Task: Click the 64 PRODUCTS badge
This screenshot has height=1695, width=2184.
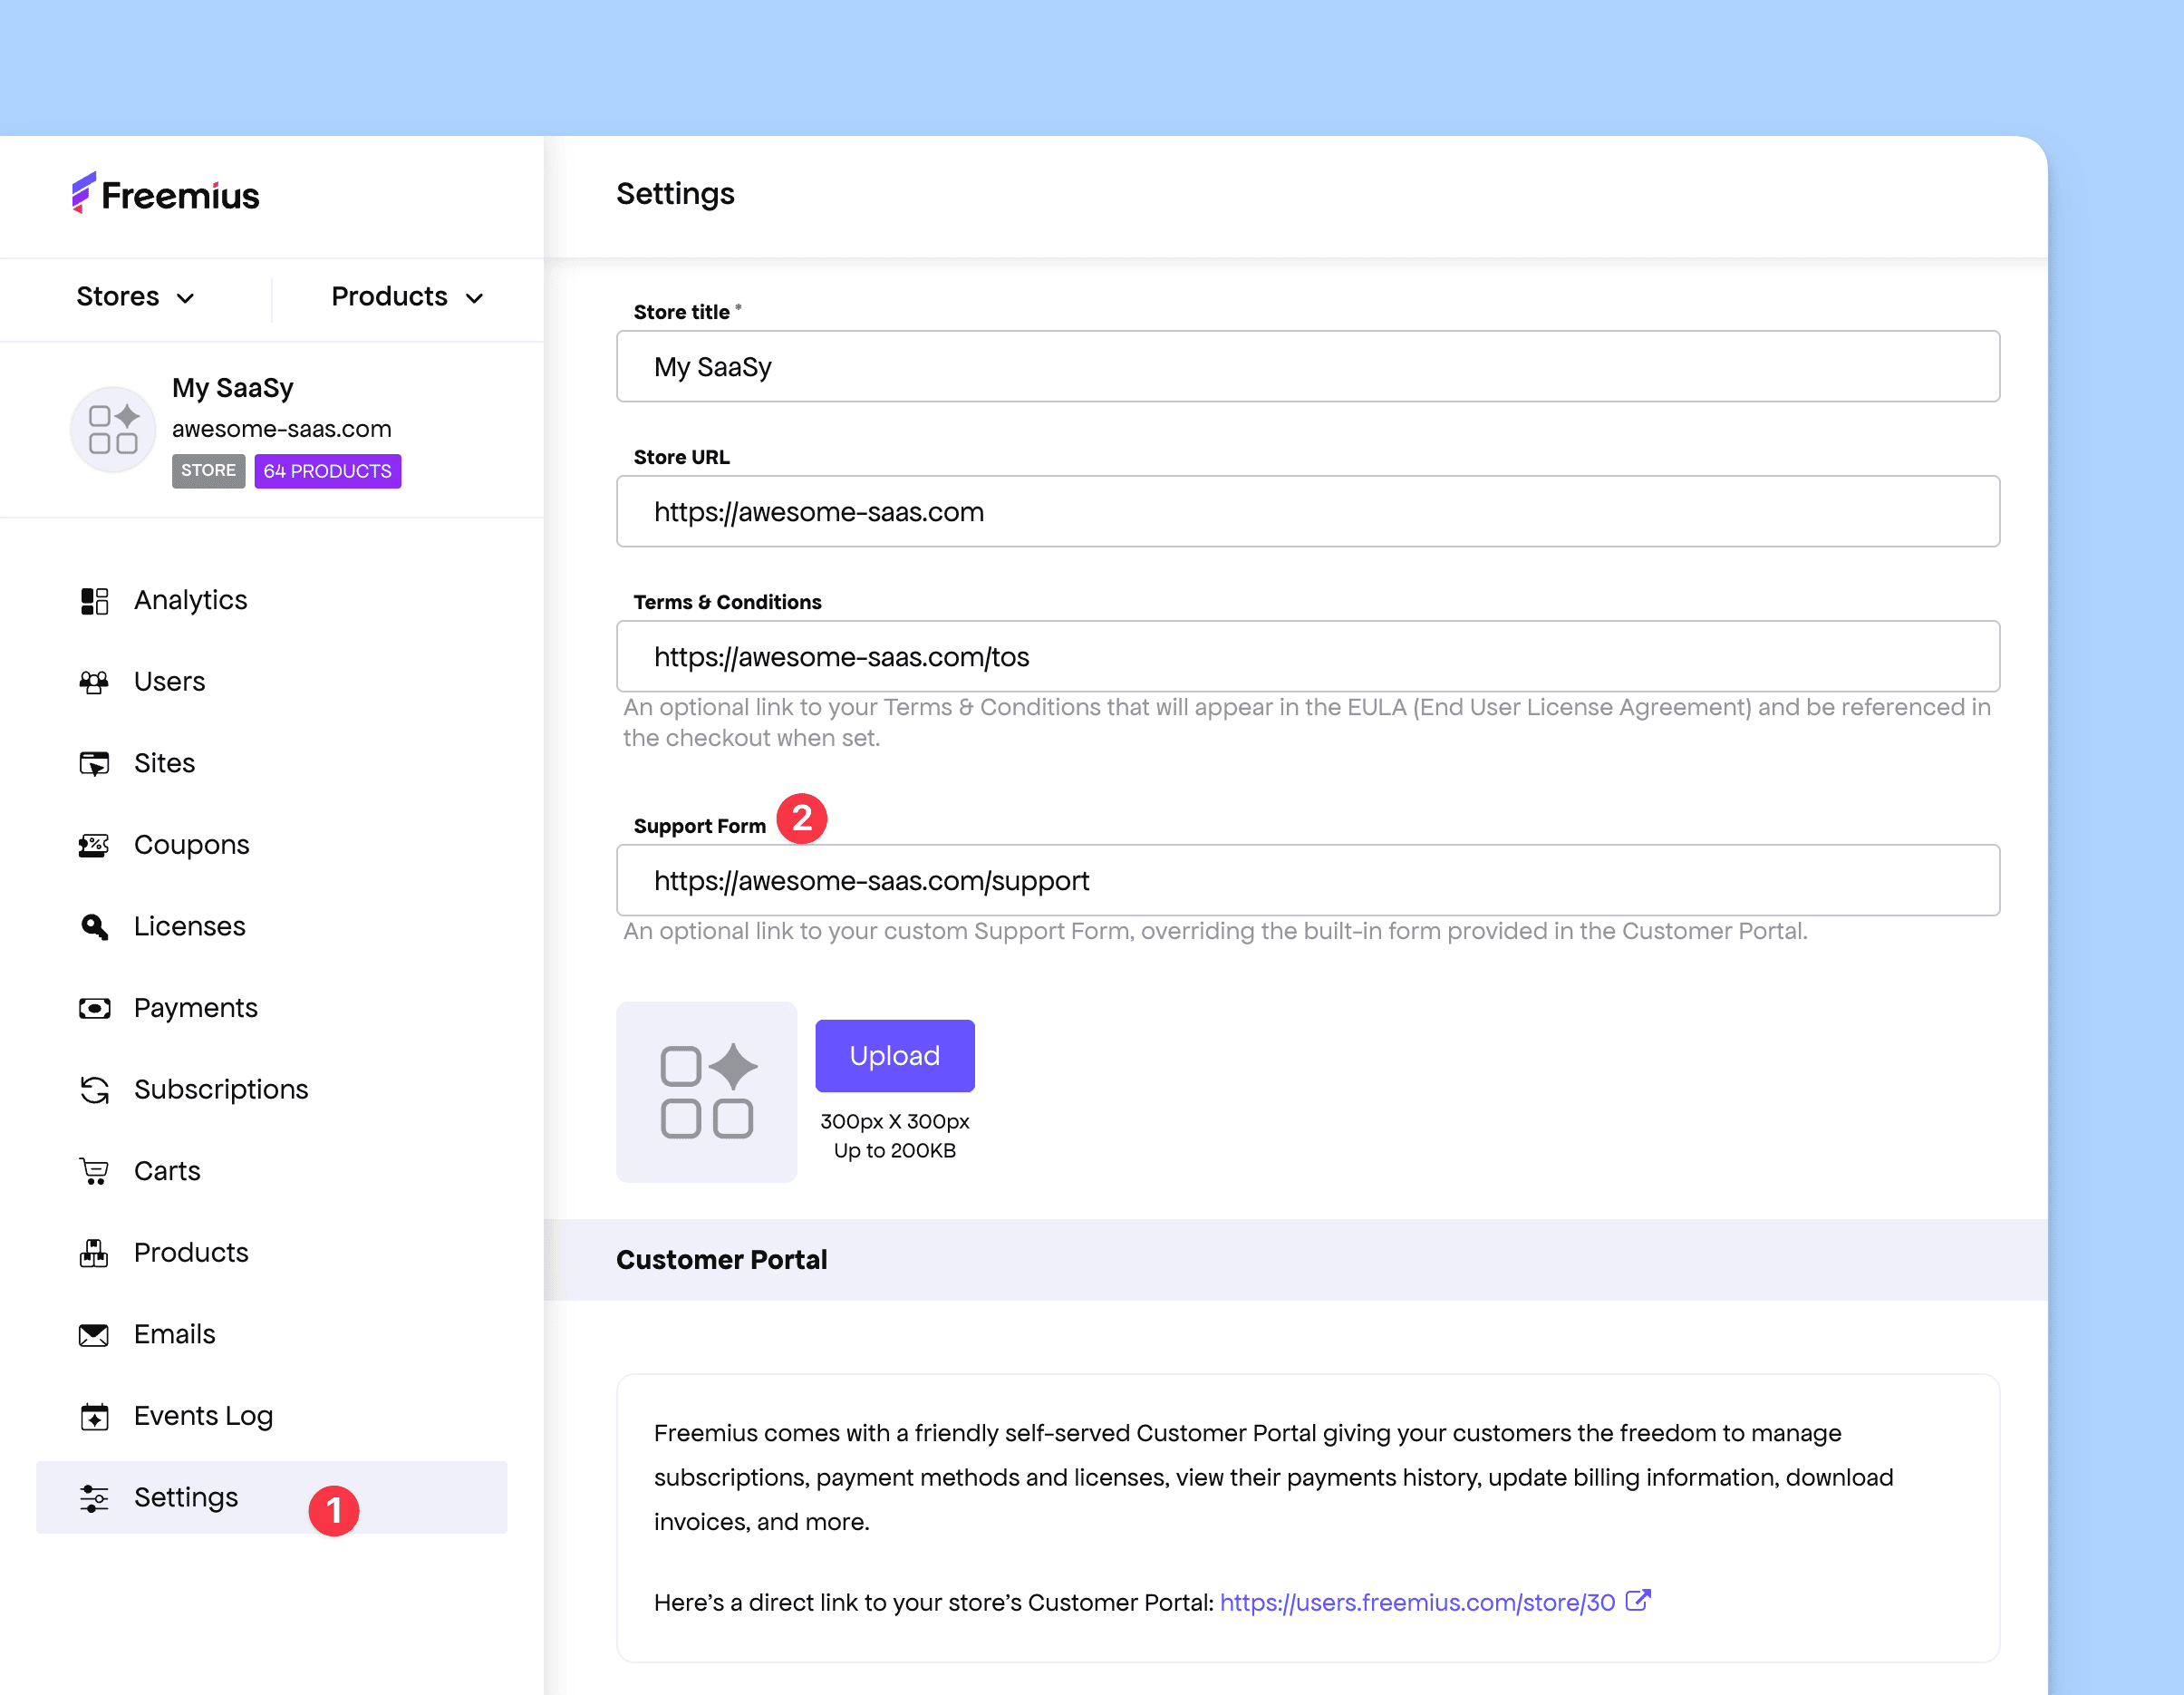Action: pyautogui.click(x=328, y=471)
